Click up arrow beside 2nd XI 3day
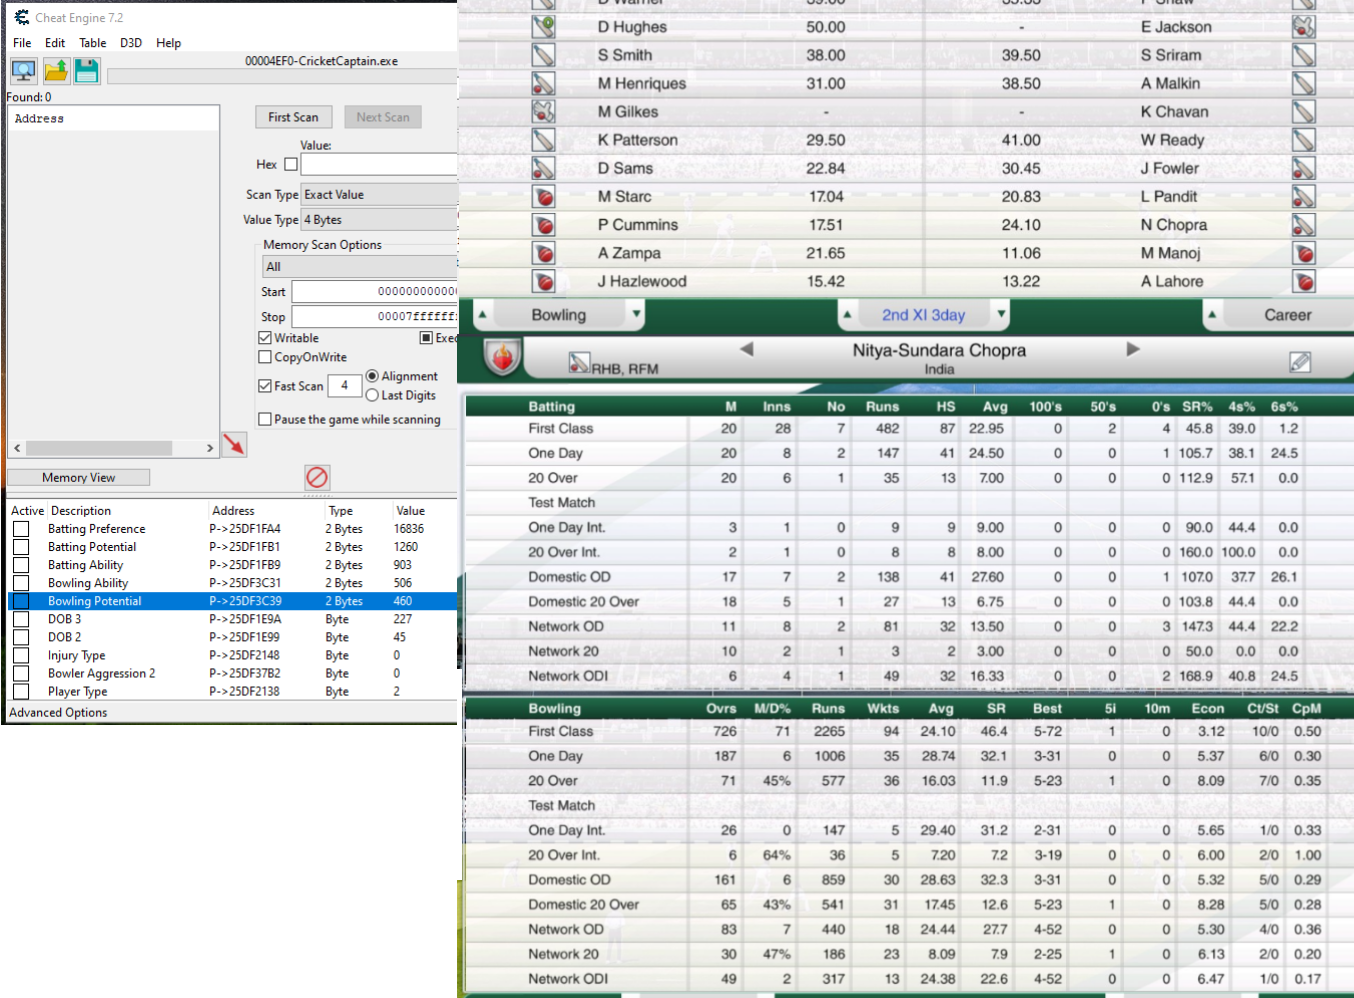1354x998 pixels. (x=847, y=314)
